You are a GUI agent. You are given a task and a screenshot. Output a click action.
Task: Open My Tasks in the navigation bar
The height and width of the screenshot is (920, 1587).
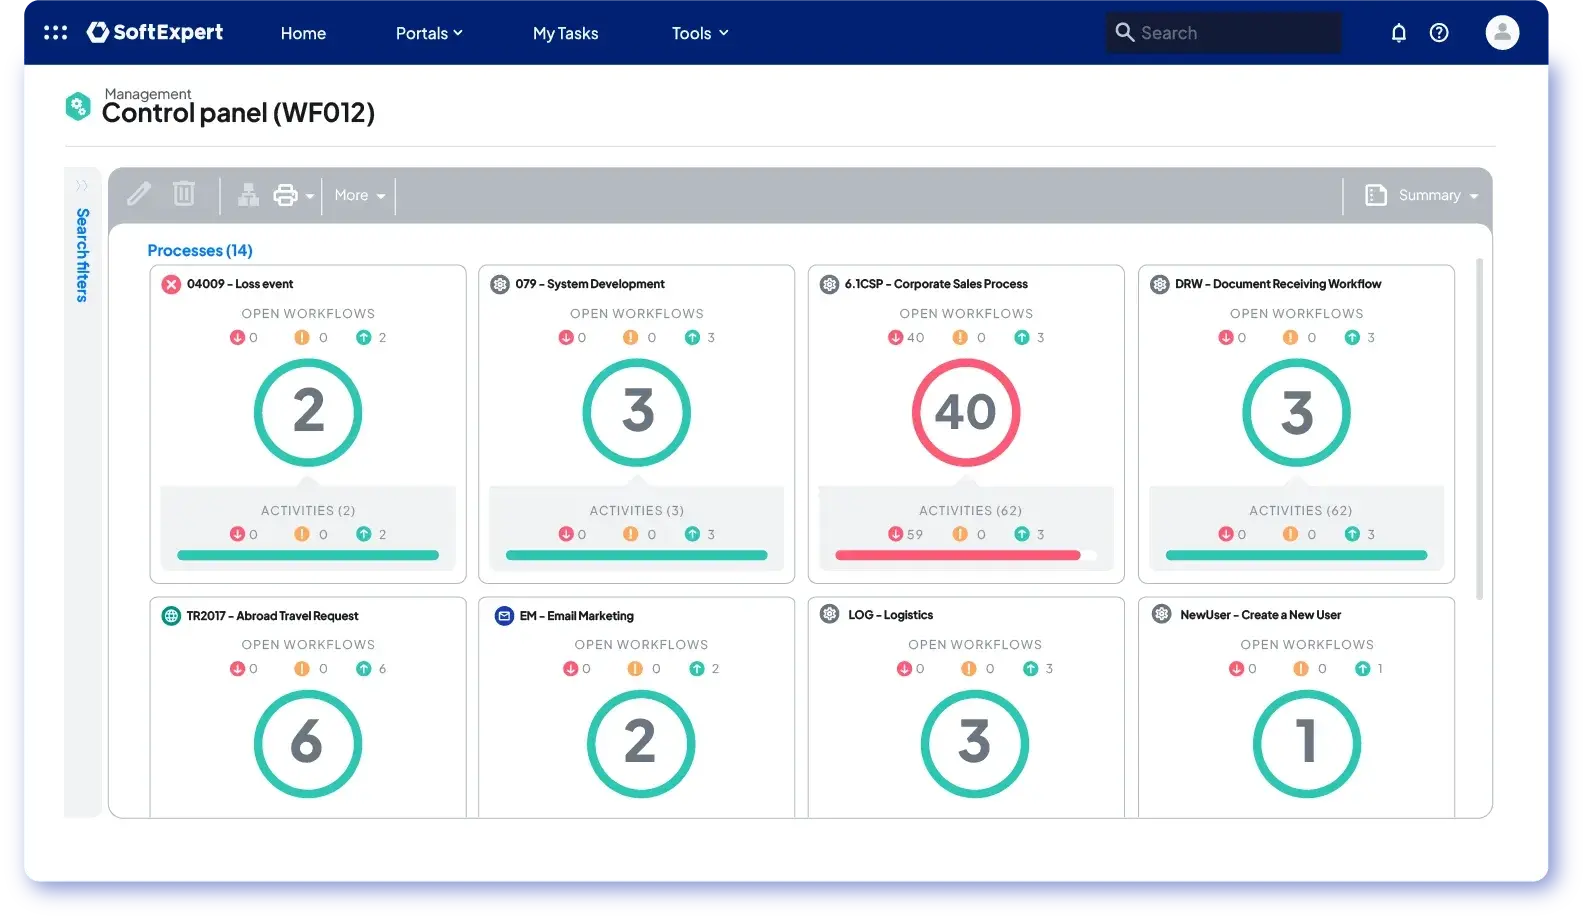(x=565, y=33)
